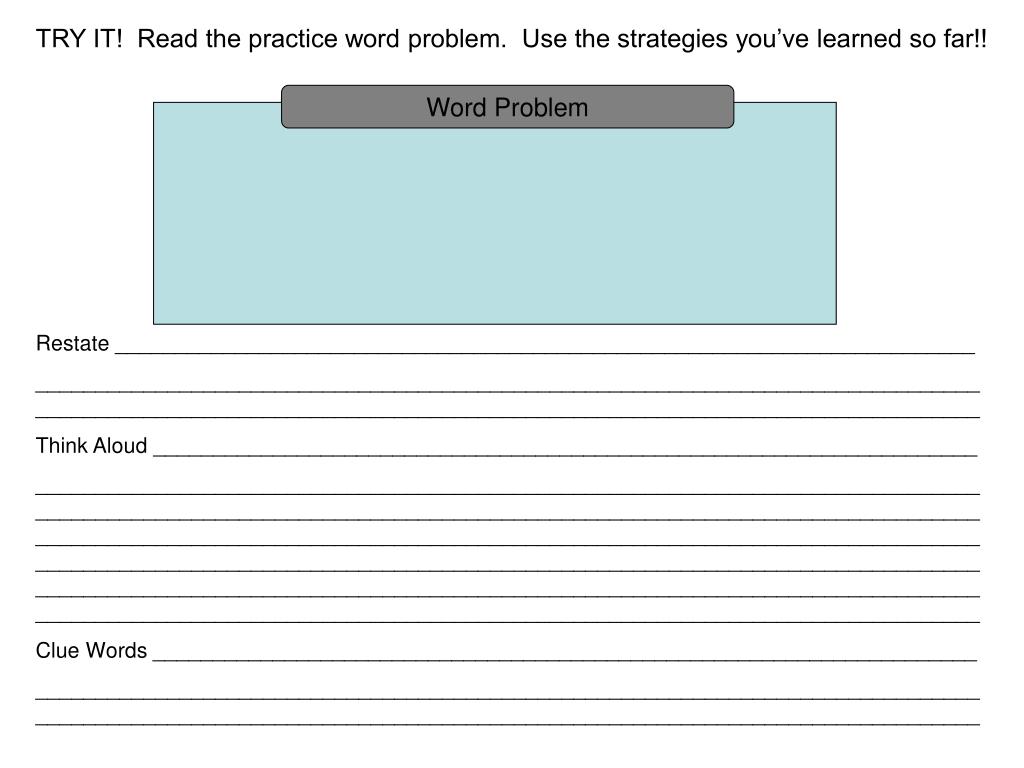The image size is (1024, 768).
Task: Click the fifth line of Think Aloud section
Action: coord(507,569)
